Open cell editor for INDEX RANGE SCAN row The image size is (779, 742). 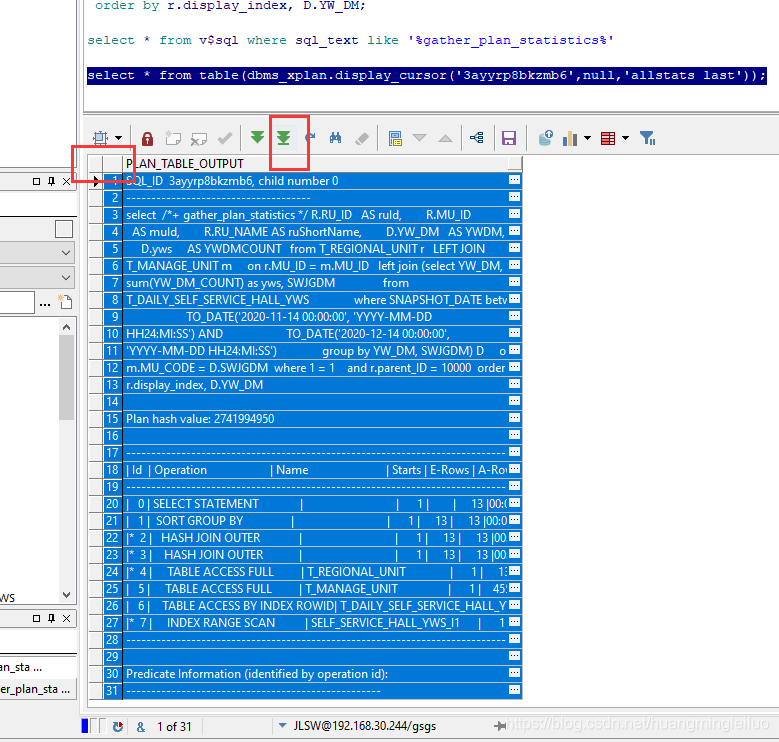point(514,621)
